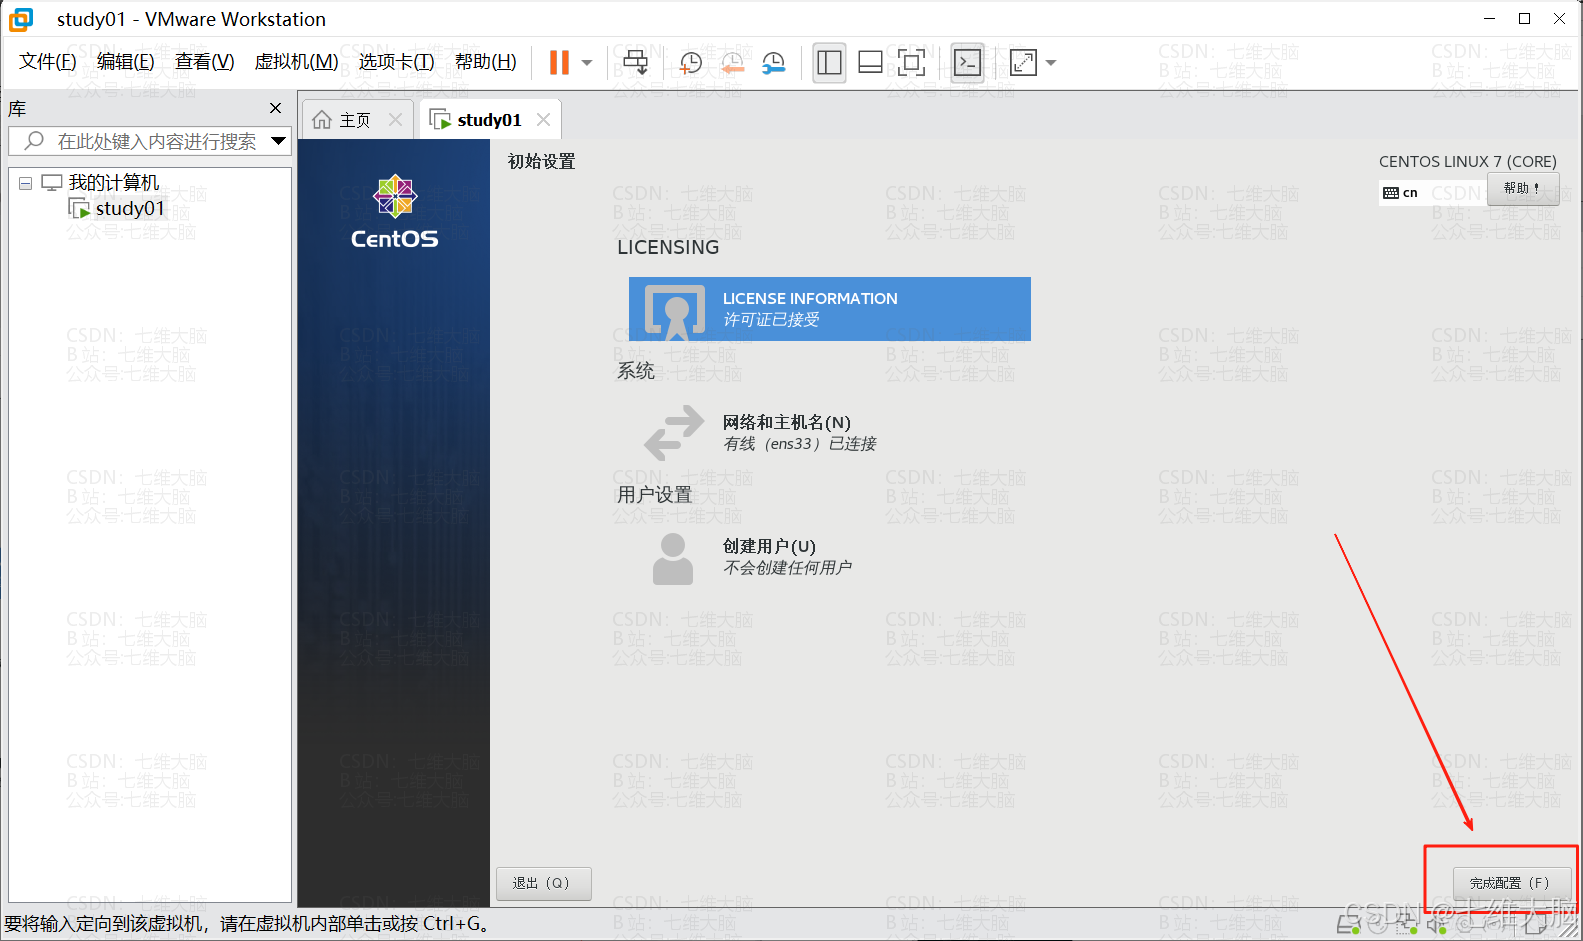
Task: Click the 许可证已接受 status text
Action: tap(771, 320)
